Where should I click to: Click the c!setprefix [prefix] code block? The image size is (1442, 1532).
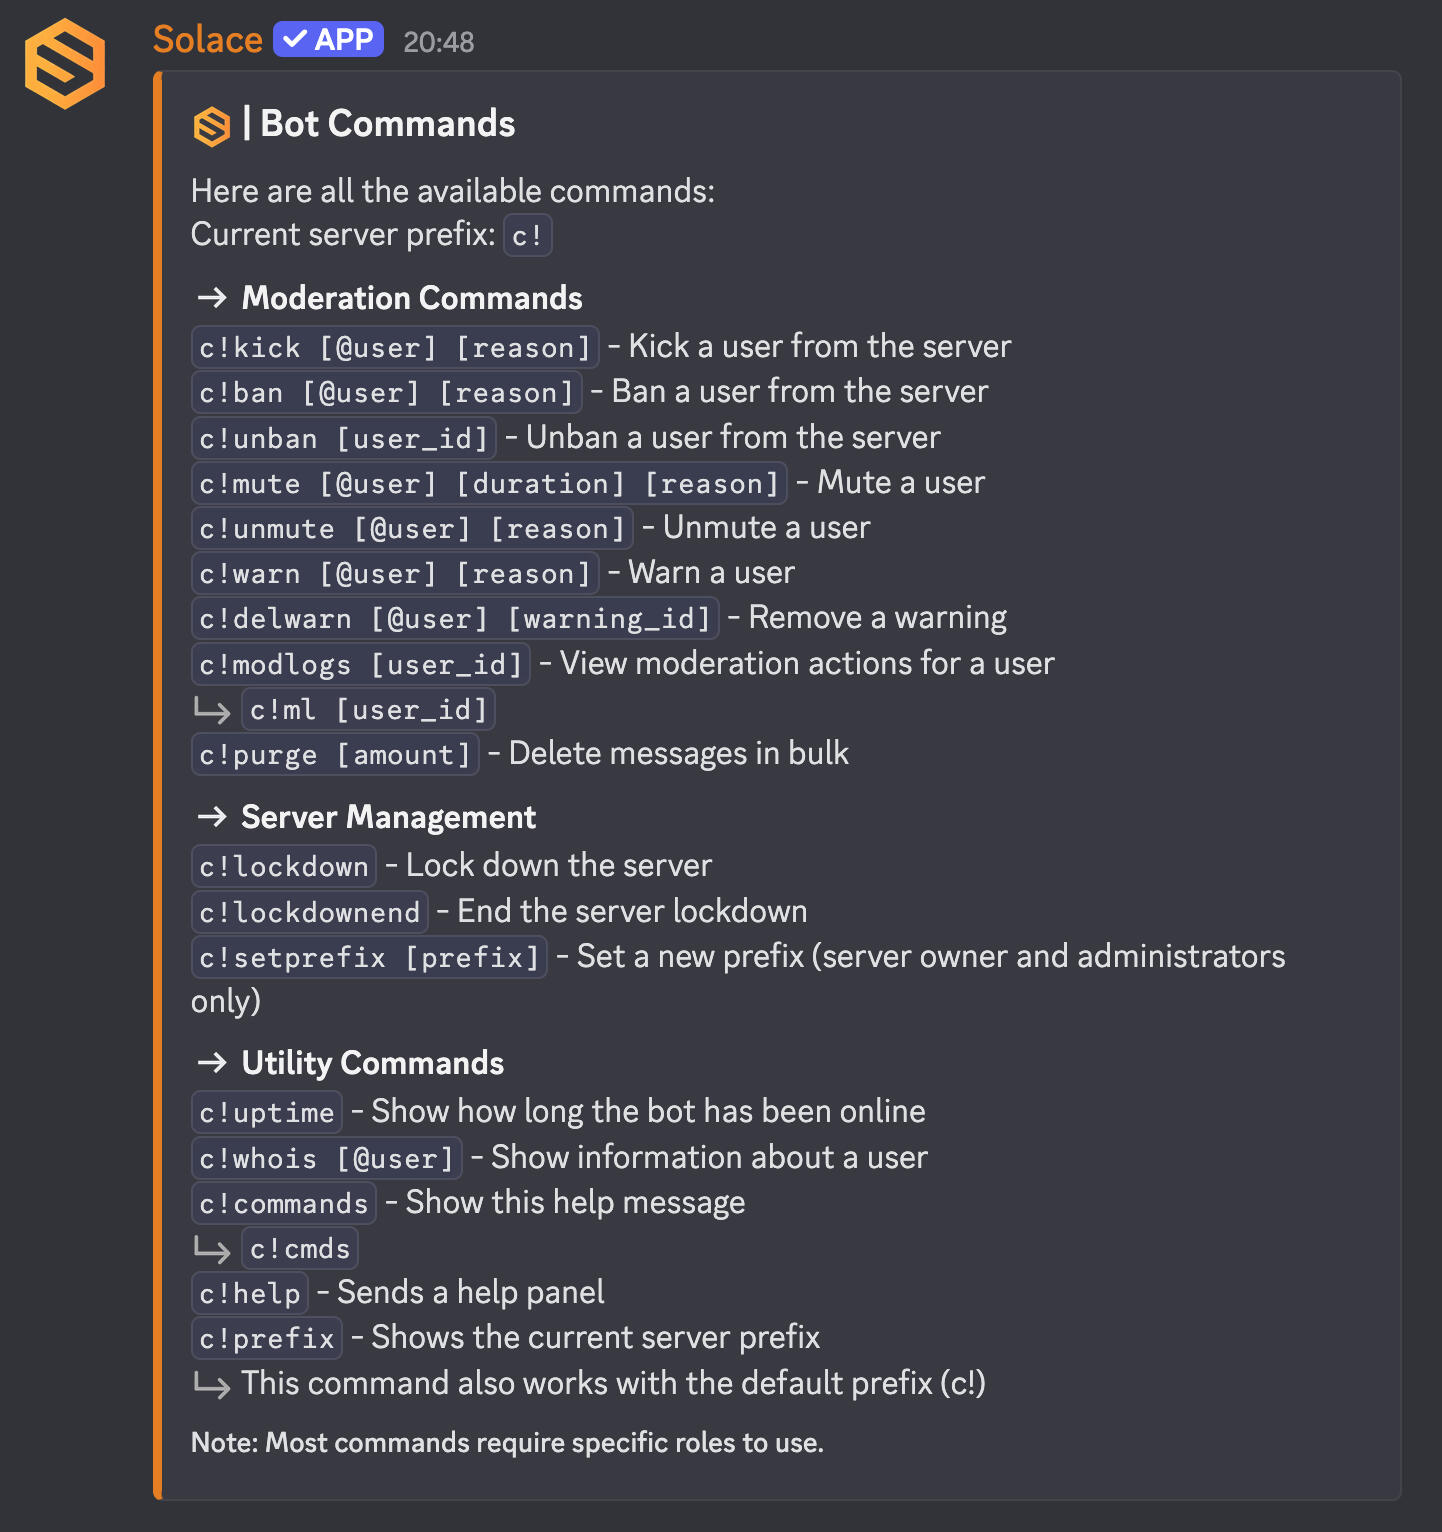click(369, 957)
